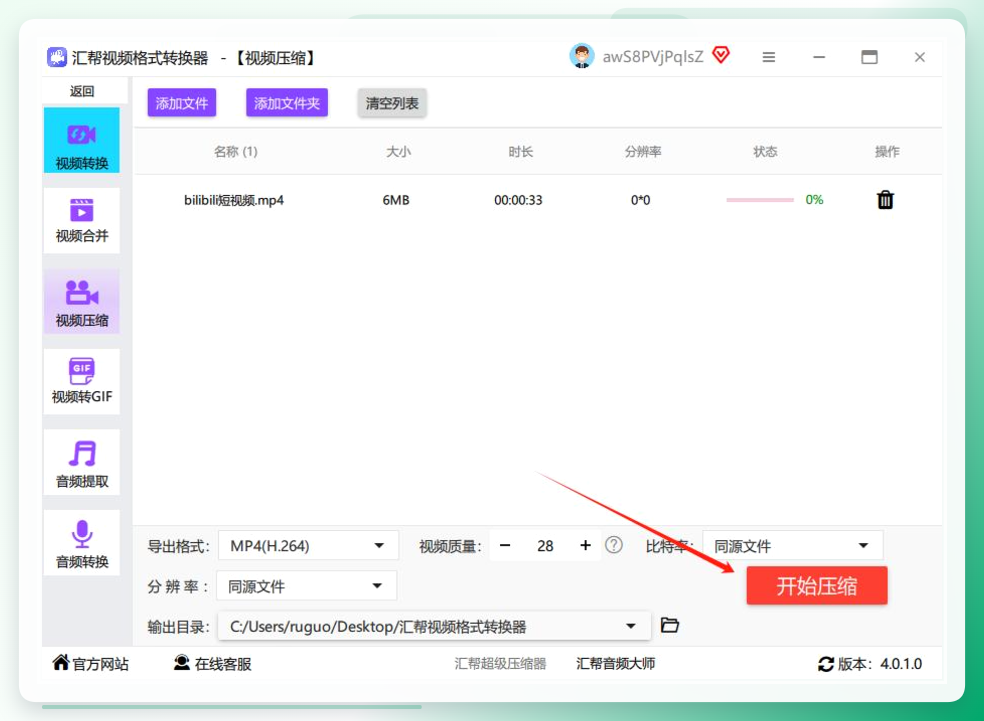Minimize the 汇帮视频格式转换器 window
The height and width of the screenshot is (721, 984).
(819, 57)
